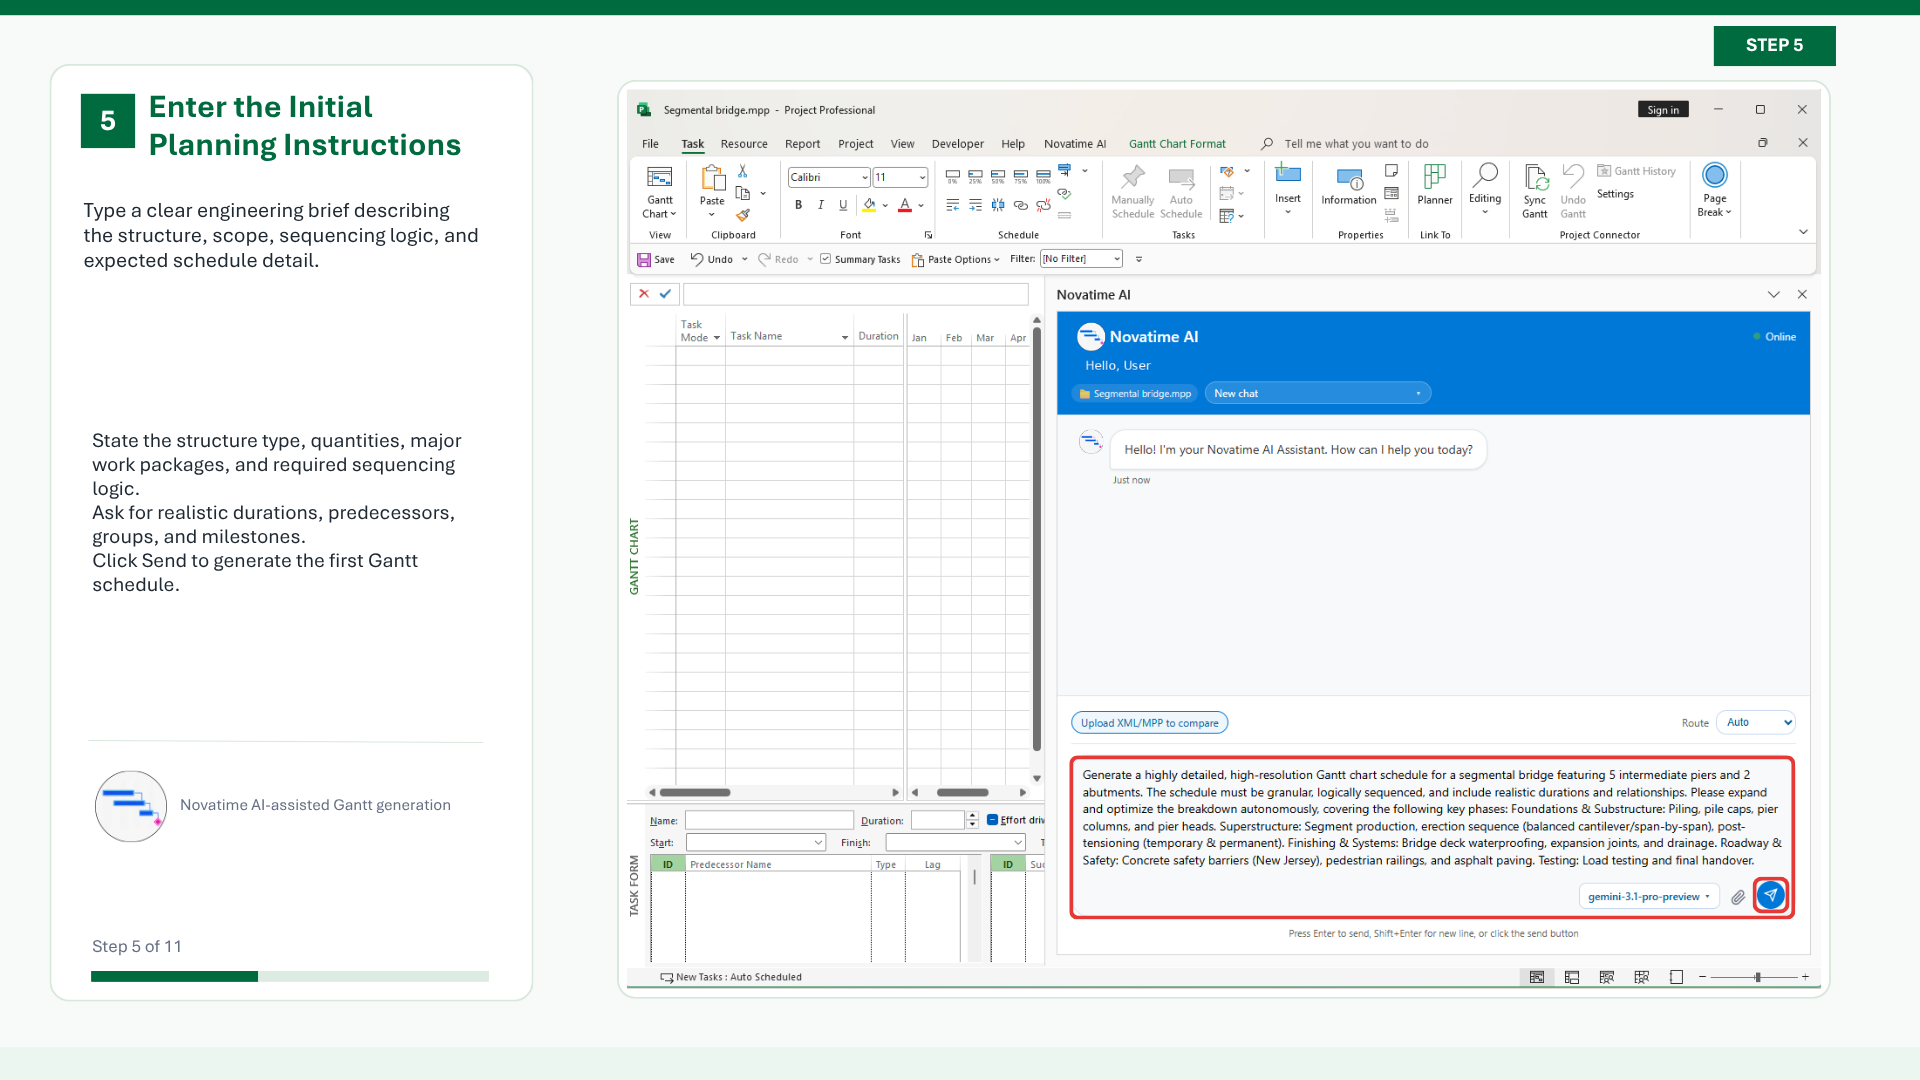Open the gemini-3.1-pro-preview model dropdown
Screen dimensions: 1920x1080
point(1649,896)
